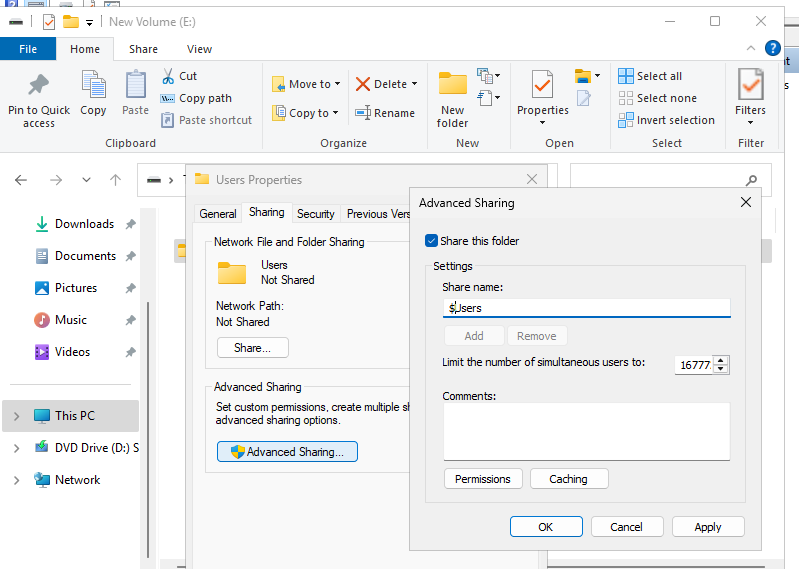The width and height of the screenshot is (799, 569).
Task: Click the simultaneous users number field
Action: click(x=694, y=365)
